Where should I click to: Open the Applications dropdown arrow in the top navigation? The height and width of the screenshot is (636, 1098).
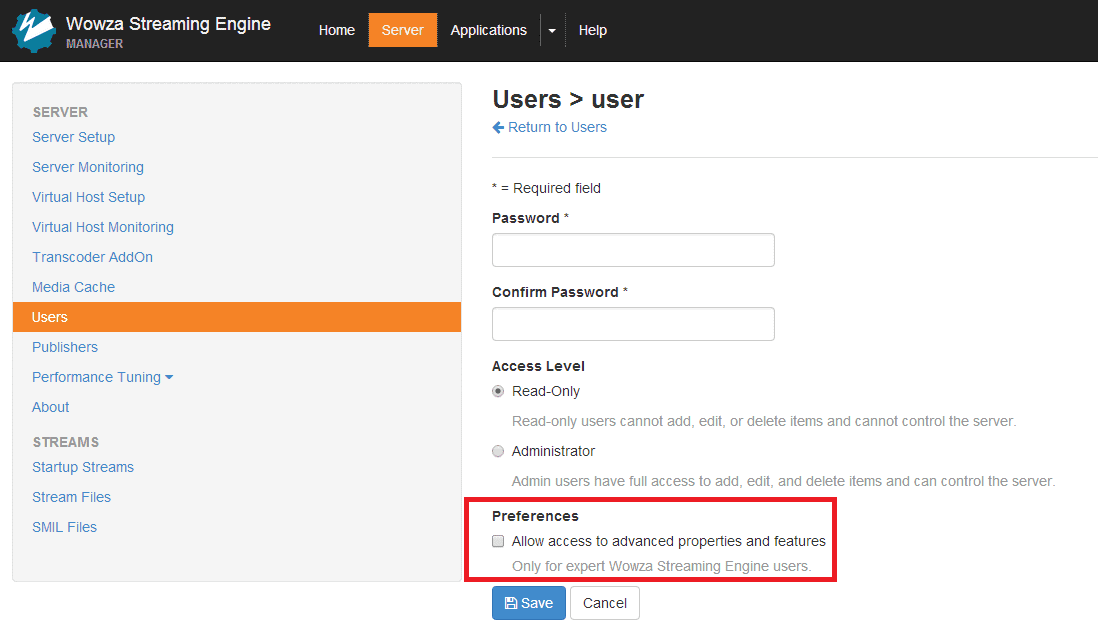552,31
